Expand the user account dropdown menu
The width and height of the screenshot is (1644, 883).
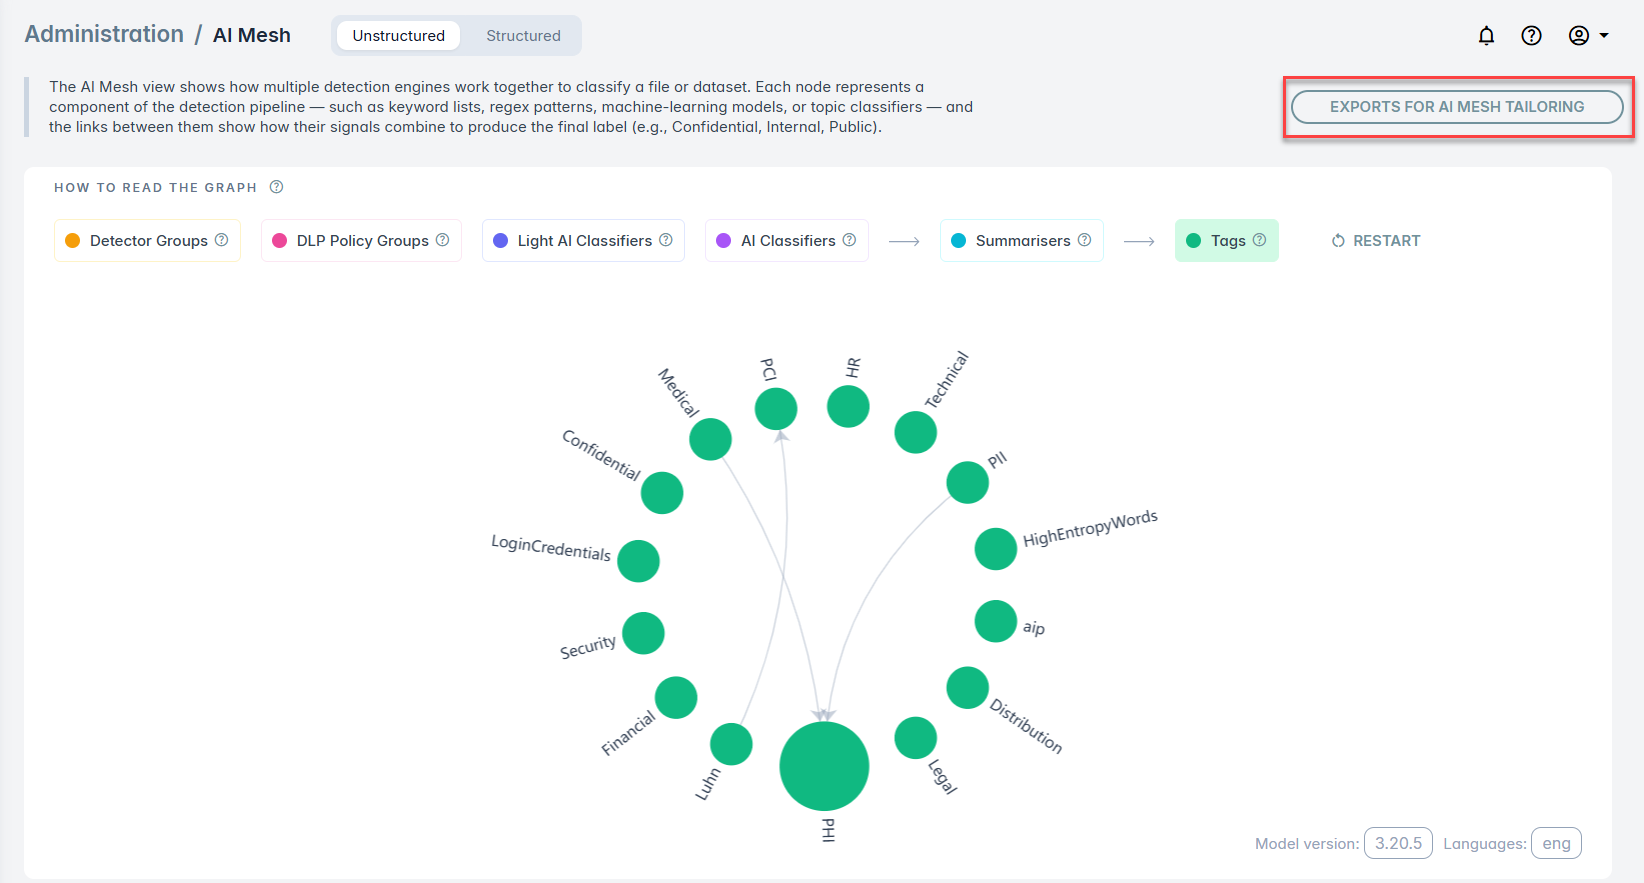(x=1588, y=36)
